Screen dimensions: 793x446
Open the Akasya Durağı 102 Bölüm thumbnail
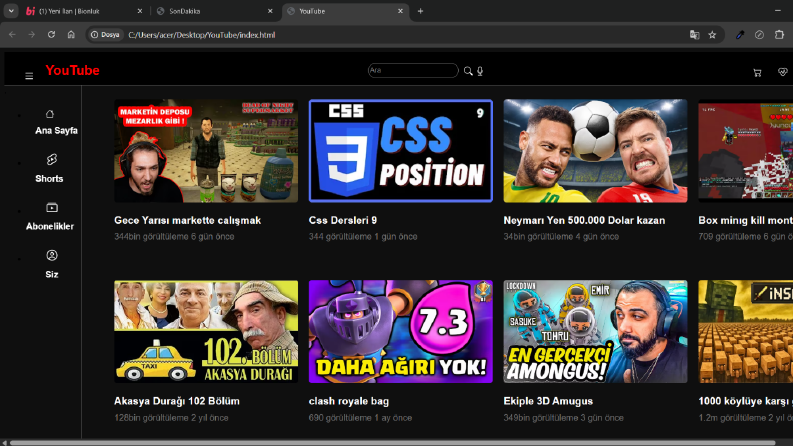[206, 332]
